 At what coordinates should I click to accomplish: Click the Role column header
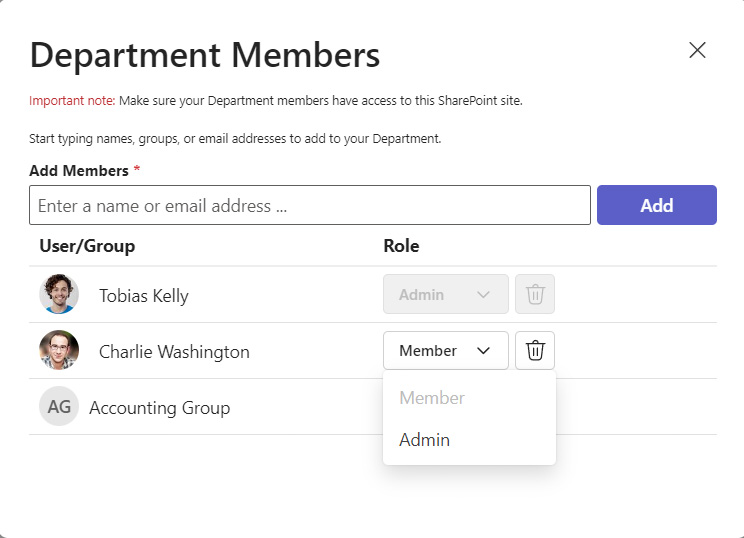[x=401, y=246]
